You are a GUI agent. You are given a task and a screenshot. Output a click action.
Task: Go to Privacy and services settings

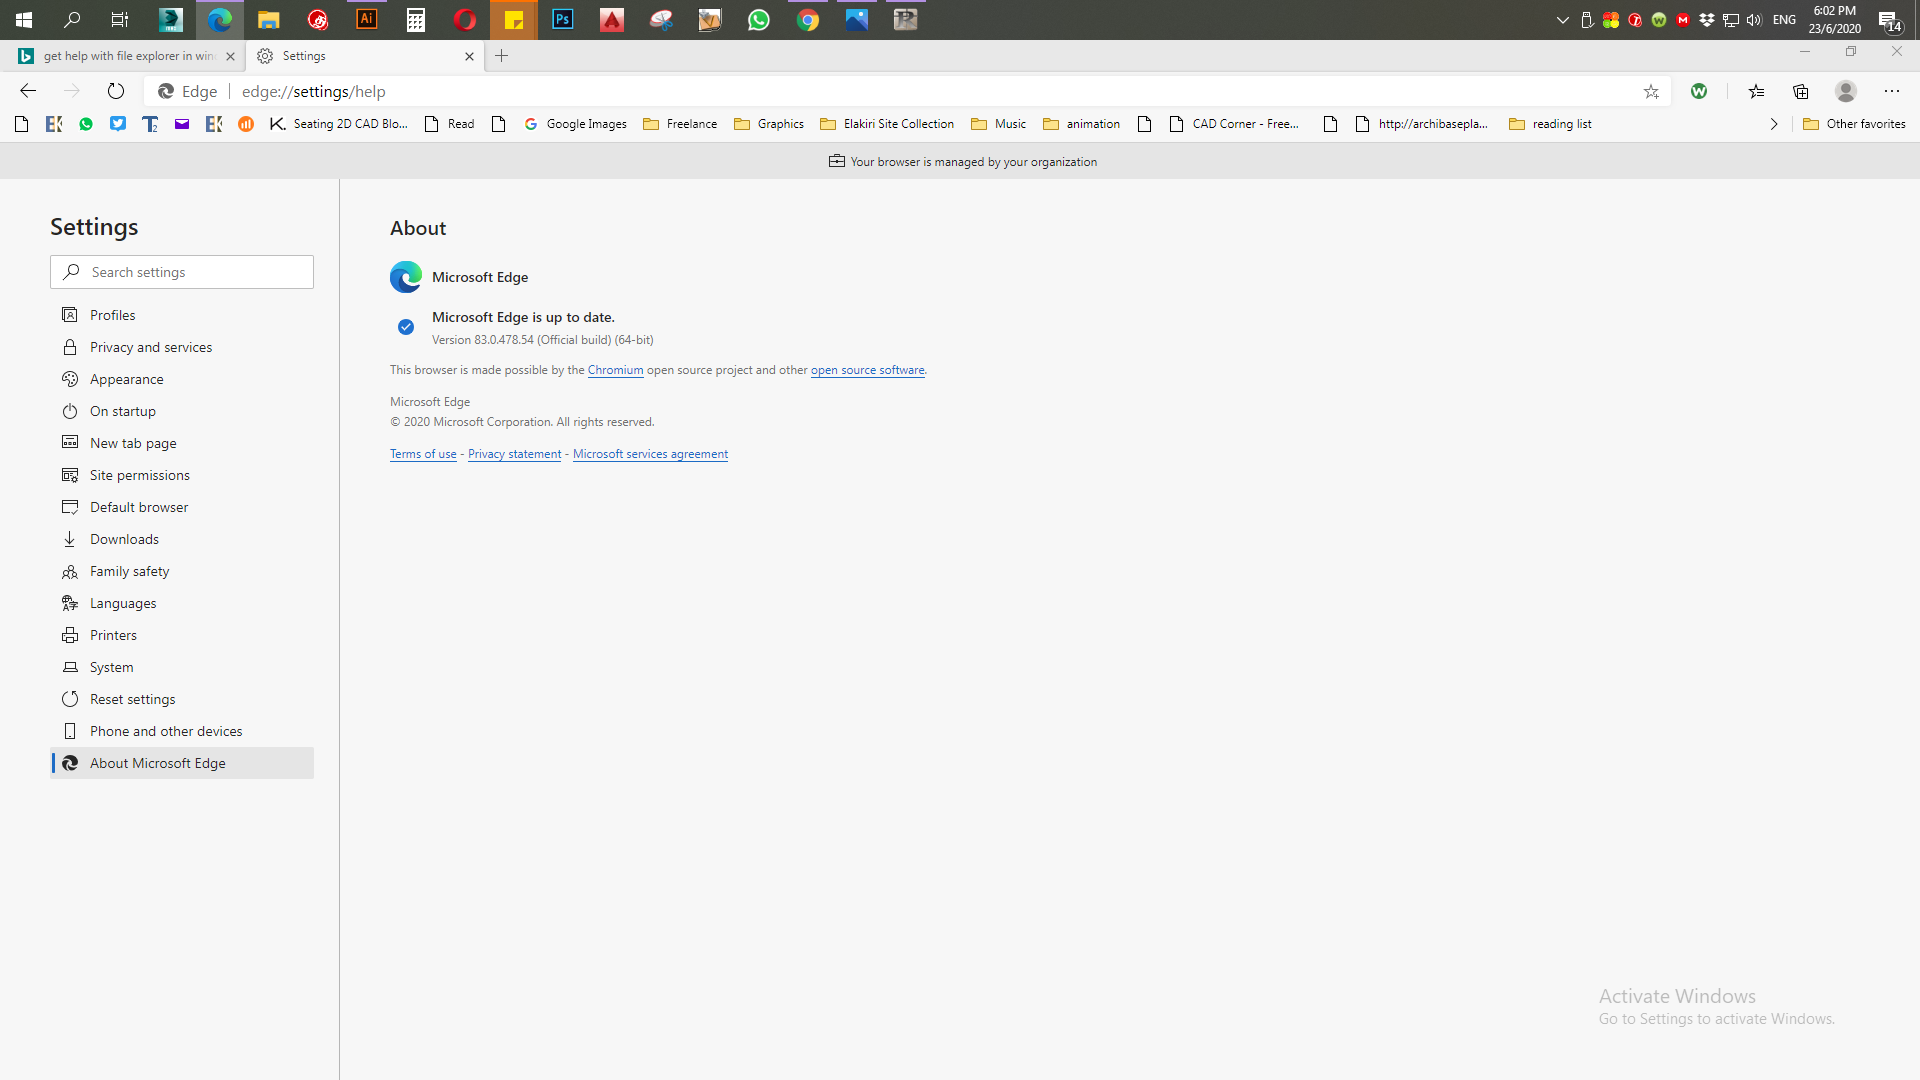click(x=182, y=347)
